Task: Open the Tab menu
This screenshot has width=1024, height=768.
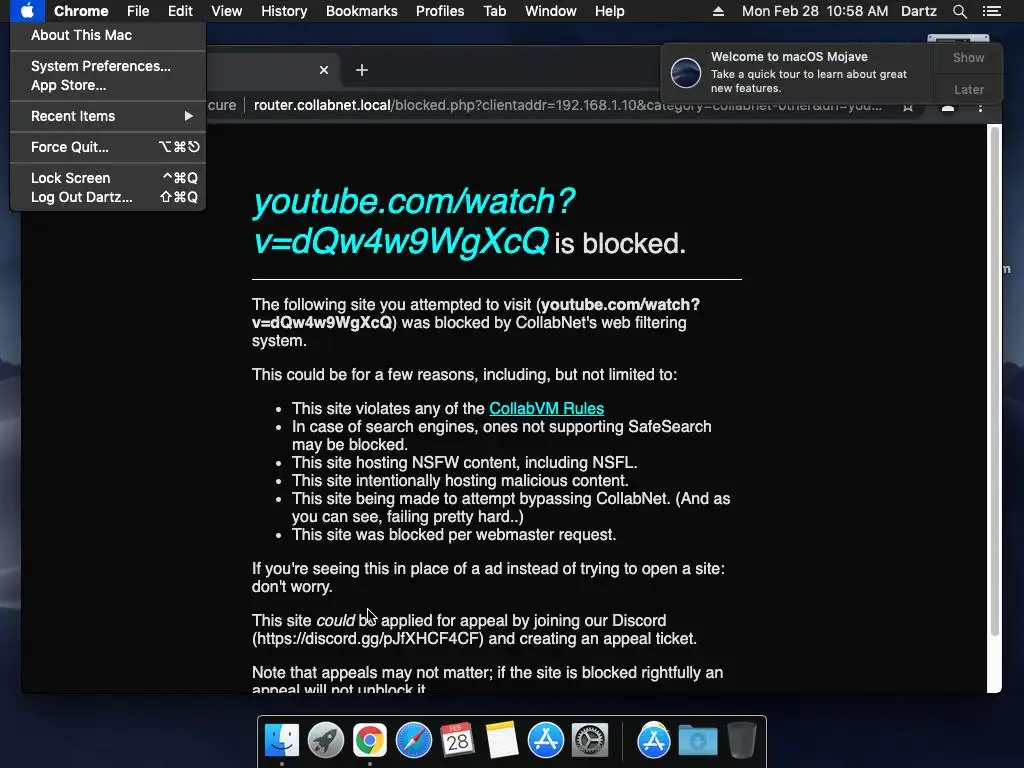Action: tap(494, 11)
